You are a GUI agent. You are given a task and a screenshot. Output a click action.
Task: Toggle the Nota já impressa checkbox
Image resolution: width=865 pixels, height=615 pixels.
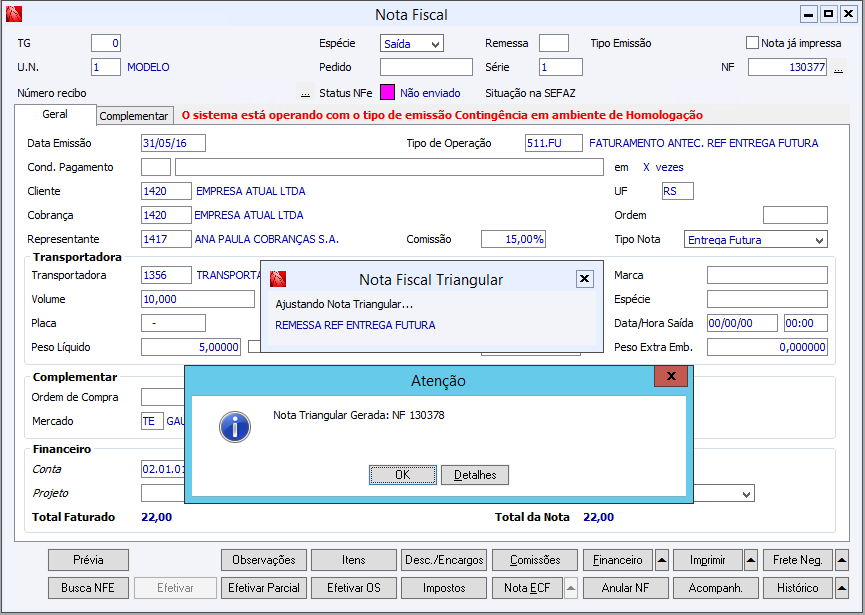tap(752, 43)
